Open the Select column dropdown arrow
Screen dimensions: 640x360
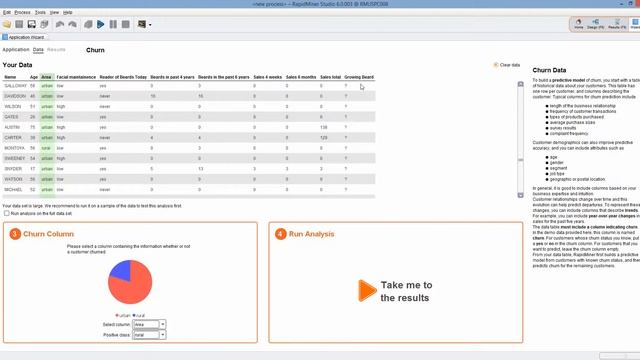[x=162, y=324]
